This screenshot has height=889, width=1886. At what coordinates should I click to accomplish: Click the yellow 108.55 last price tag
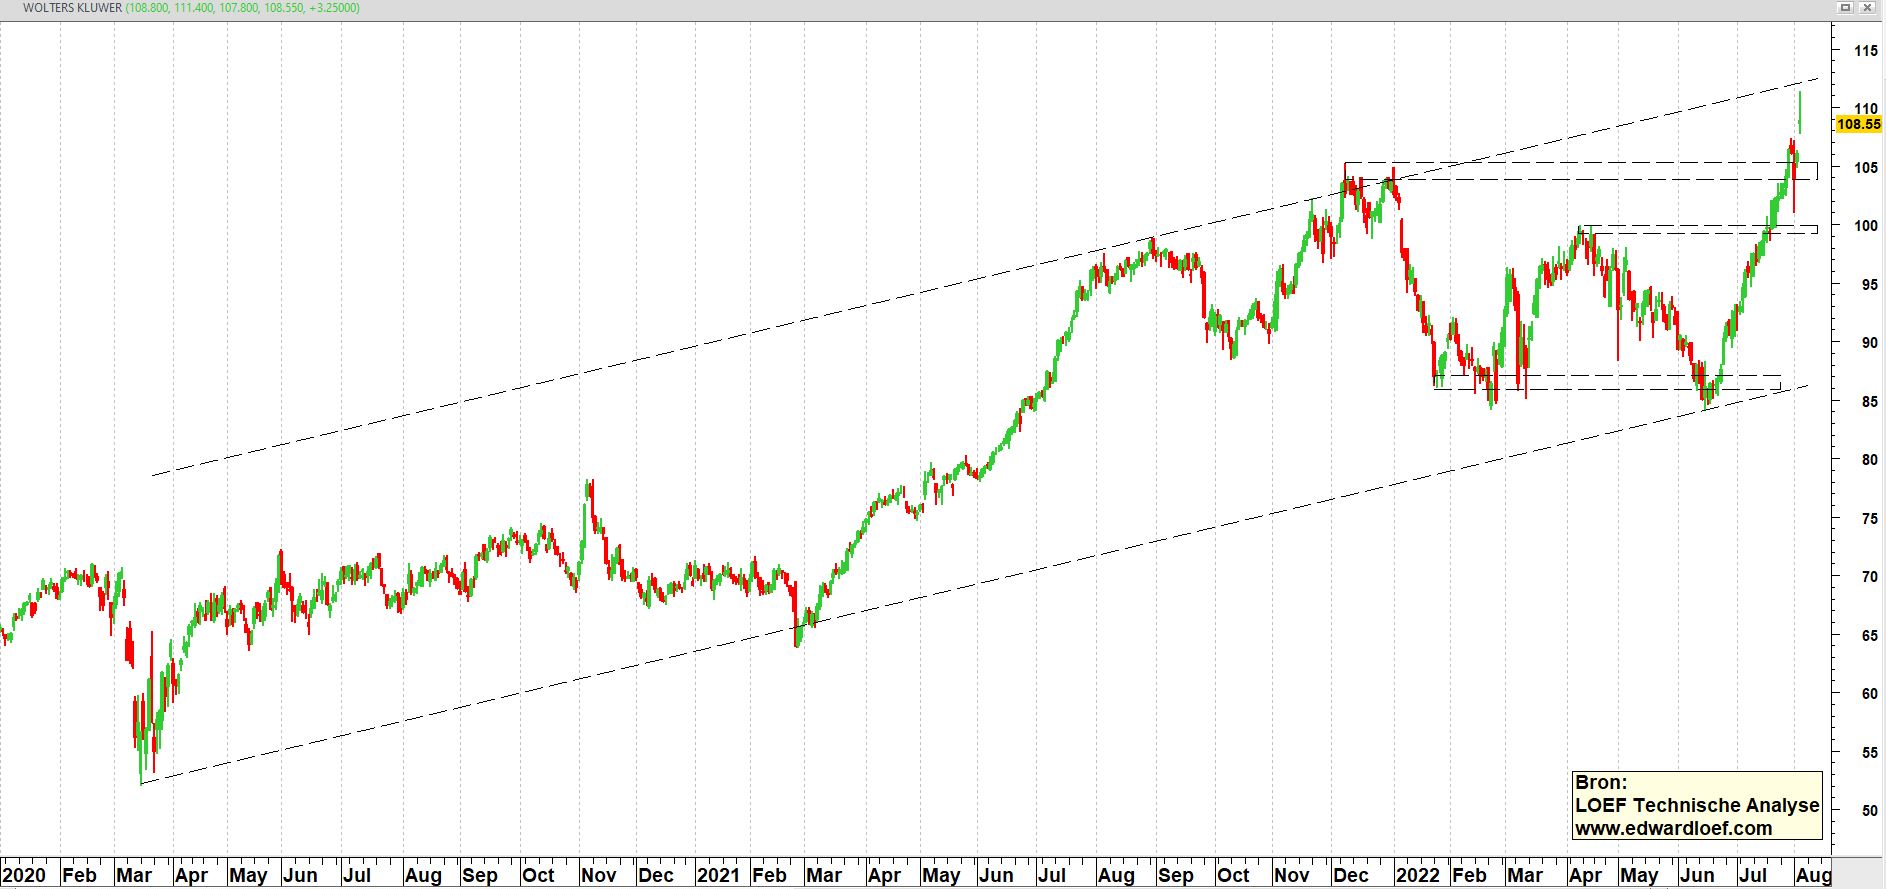click(1859, 125)
